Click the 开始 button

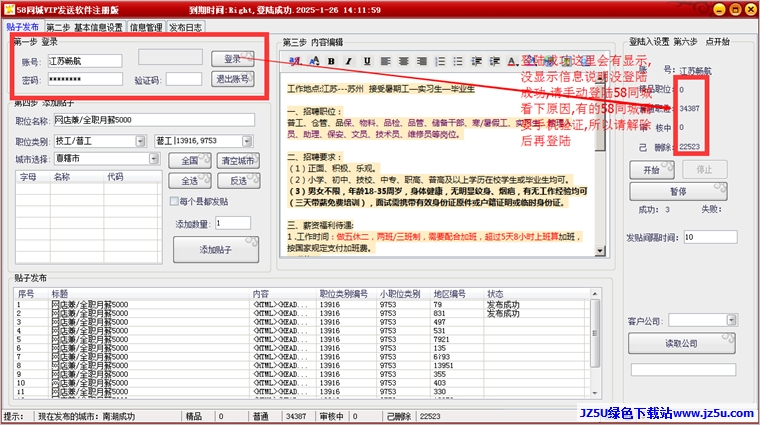pyautogui.click(x=651, y=170)
